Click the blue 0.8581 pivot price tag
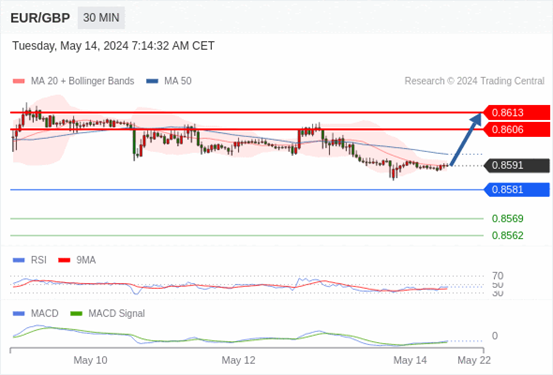 tap(516, 190)
